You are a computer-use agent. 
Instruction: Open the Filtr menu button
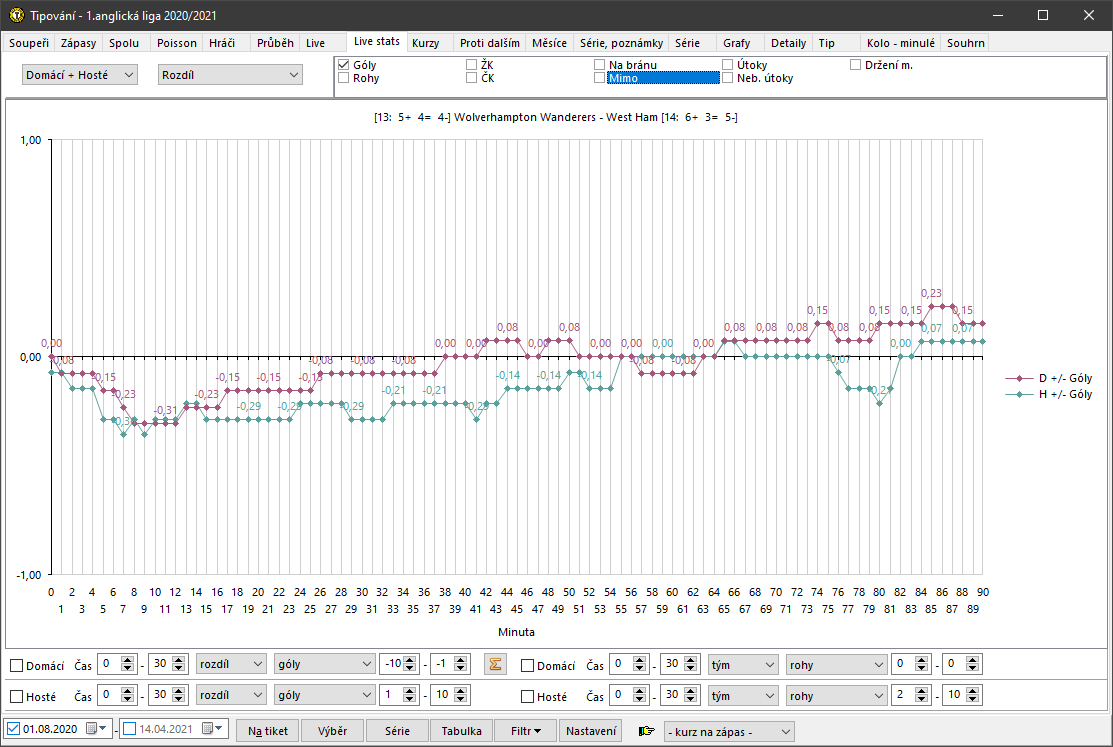point(525,731)
